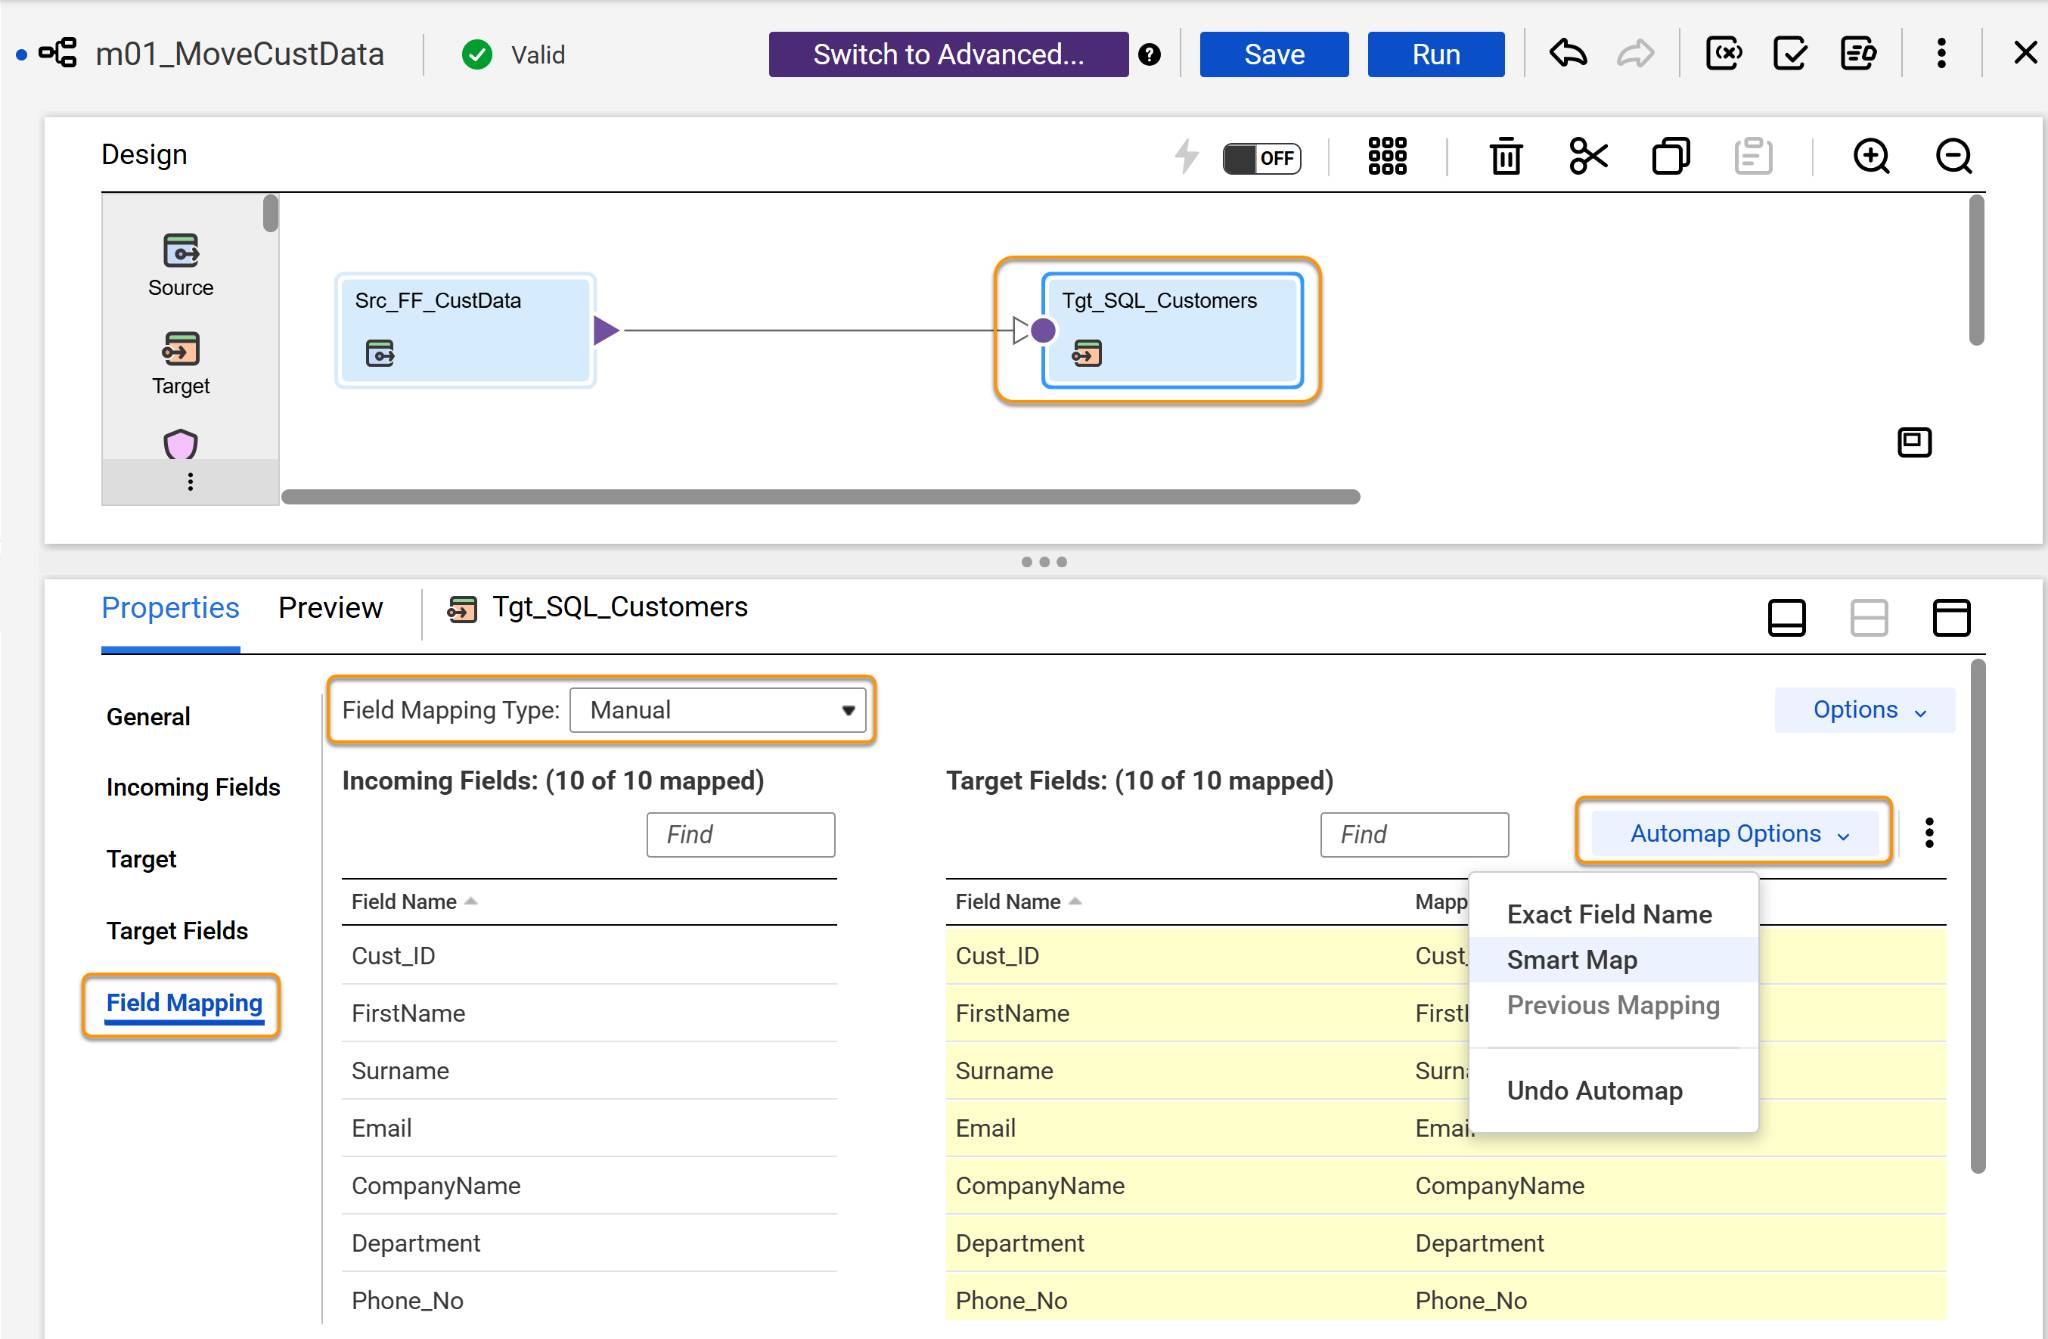Switch to the Preview tab
The image size is (2048, 1339).
point(330,608)
